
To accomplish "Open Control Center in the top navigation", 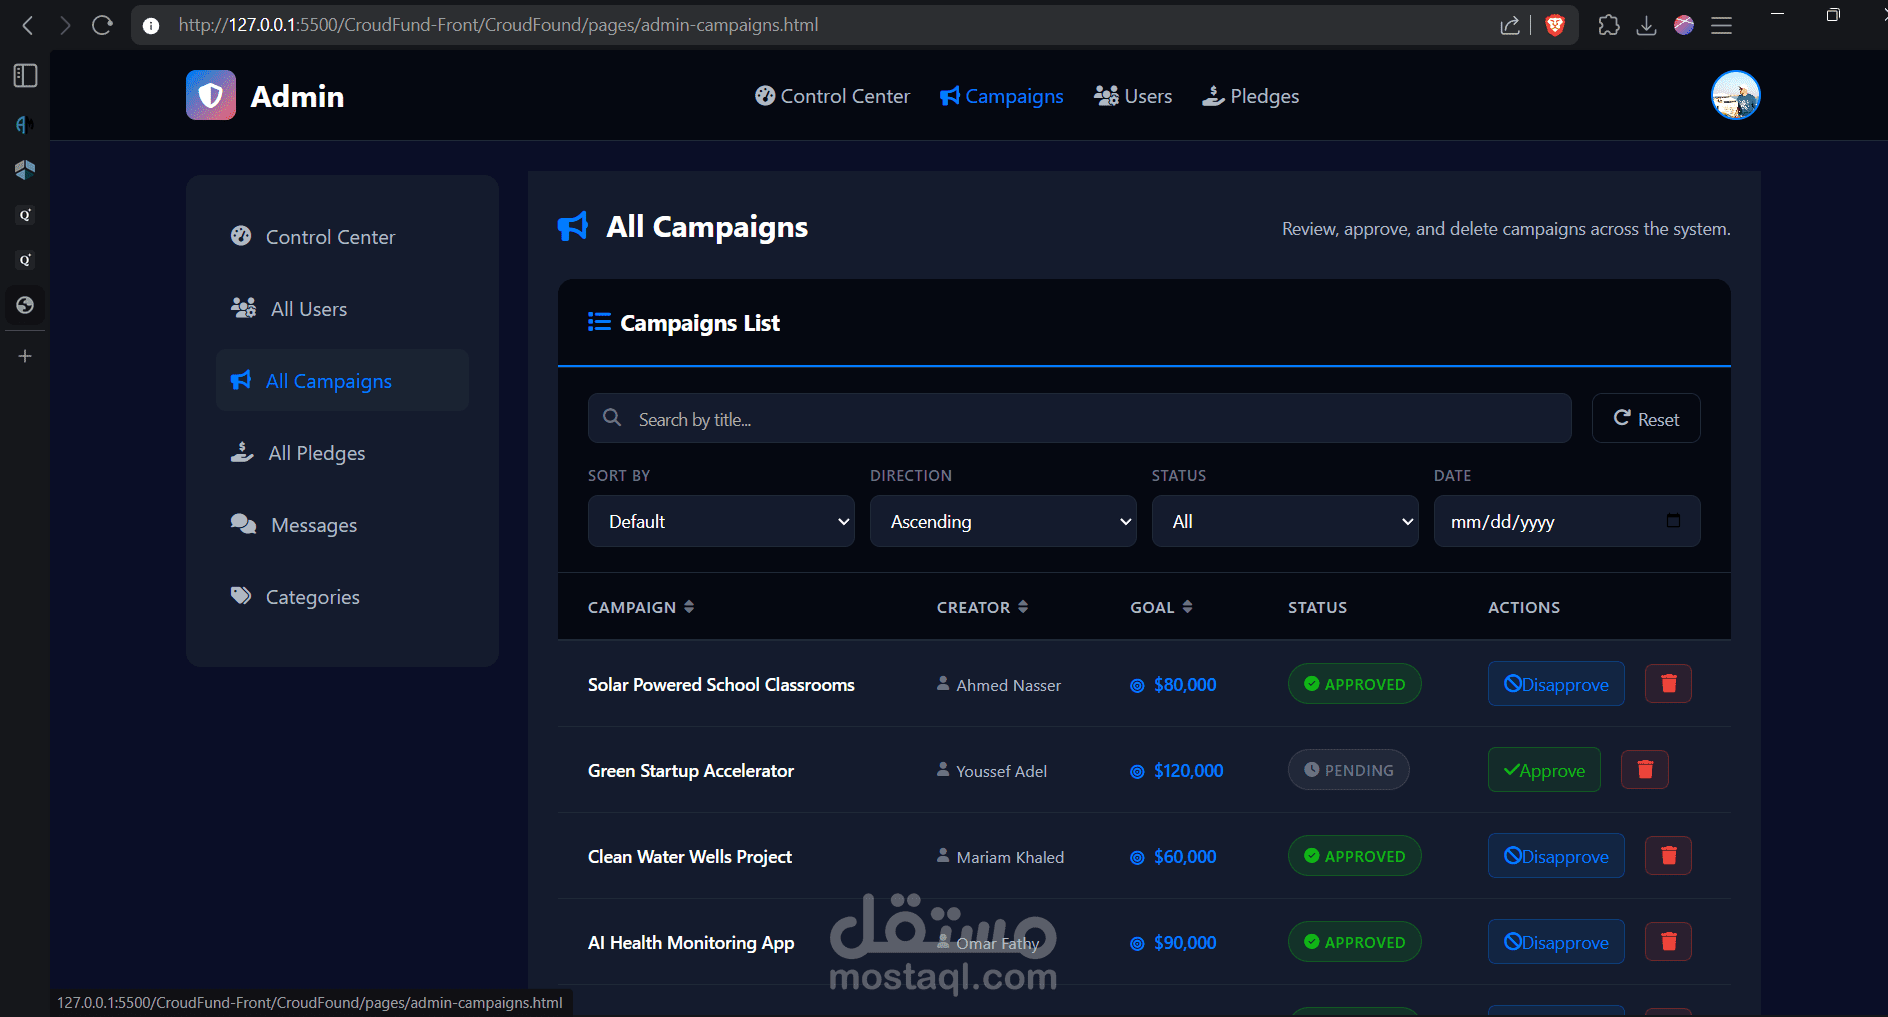I will 832,96.
